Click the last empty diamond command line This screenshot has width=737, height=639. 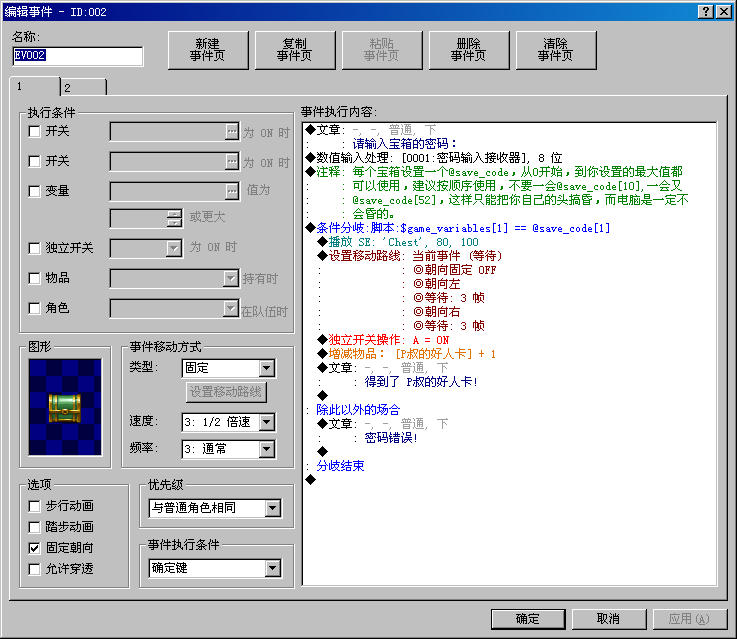(x=311, y=480)
